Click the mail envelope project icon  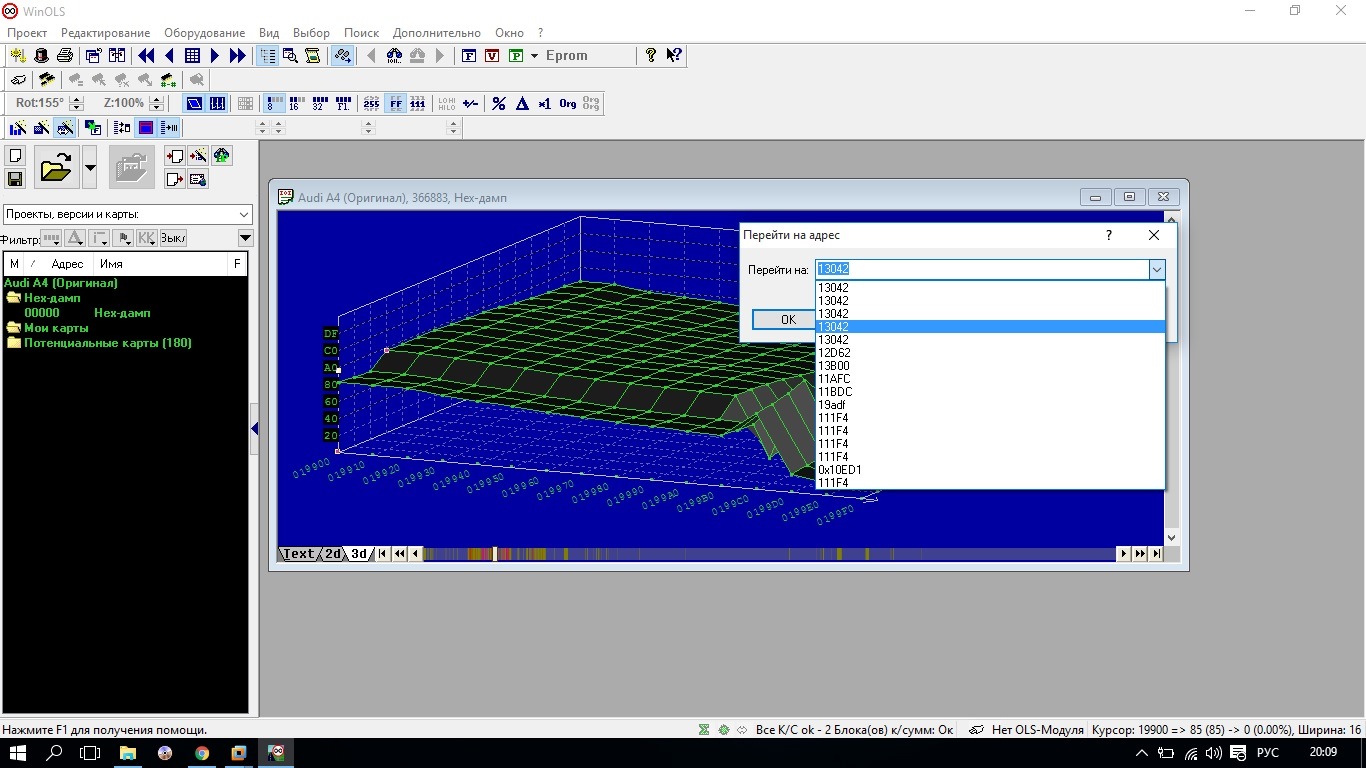(x=198, y=179)
